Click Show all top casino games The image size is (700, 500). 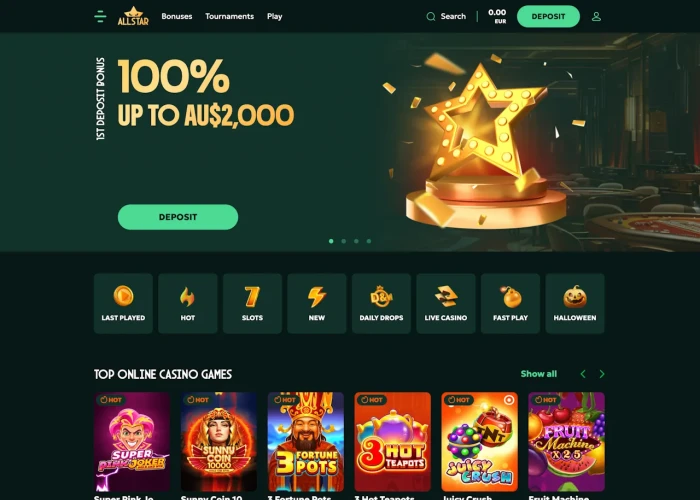538,374
